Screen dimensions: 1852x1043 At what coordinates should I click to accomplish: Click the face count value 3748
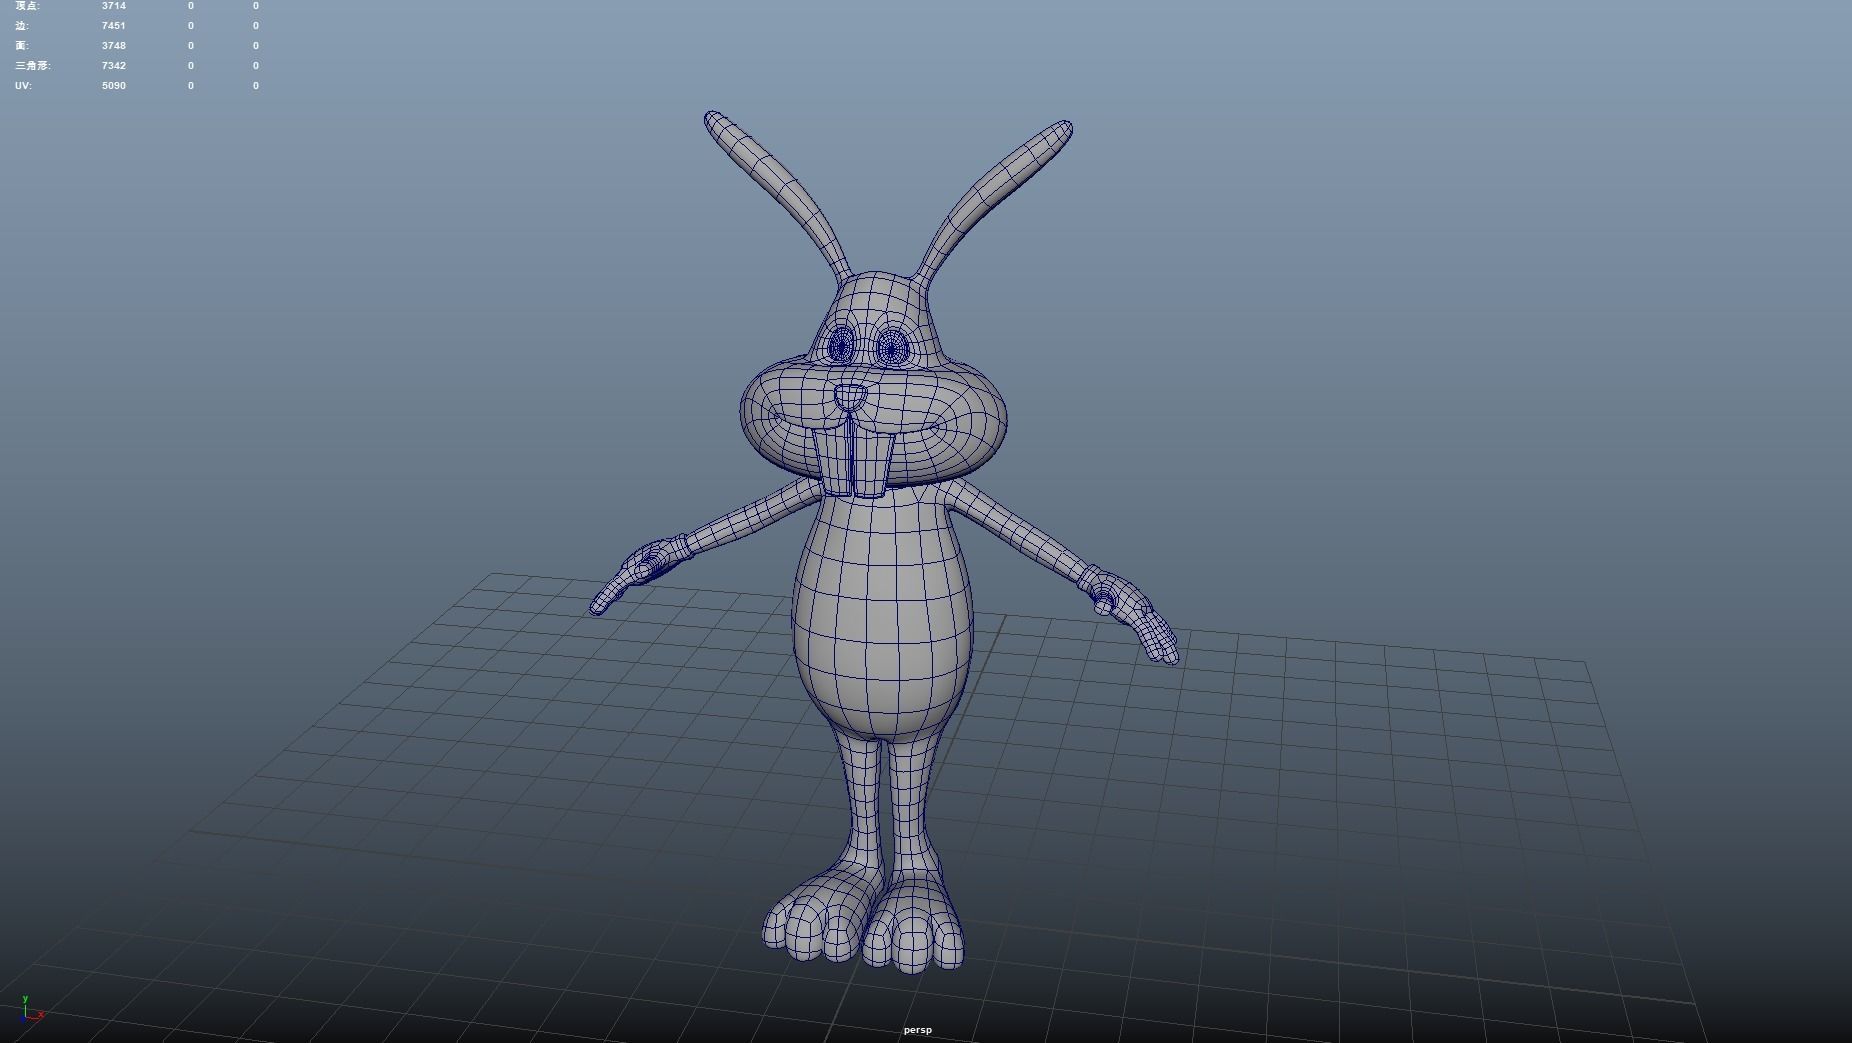[x=114, y=46]
